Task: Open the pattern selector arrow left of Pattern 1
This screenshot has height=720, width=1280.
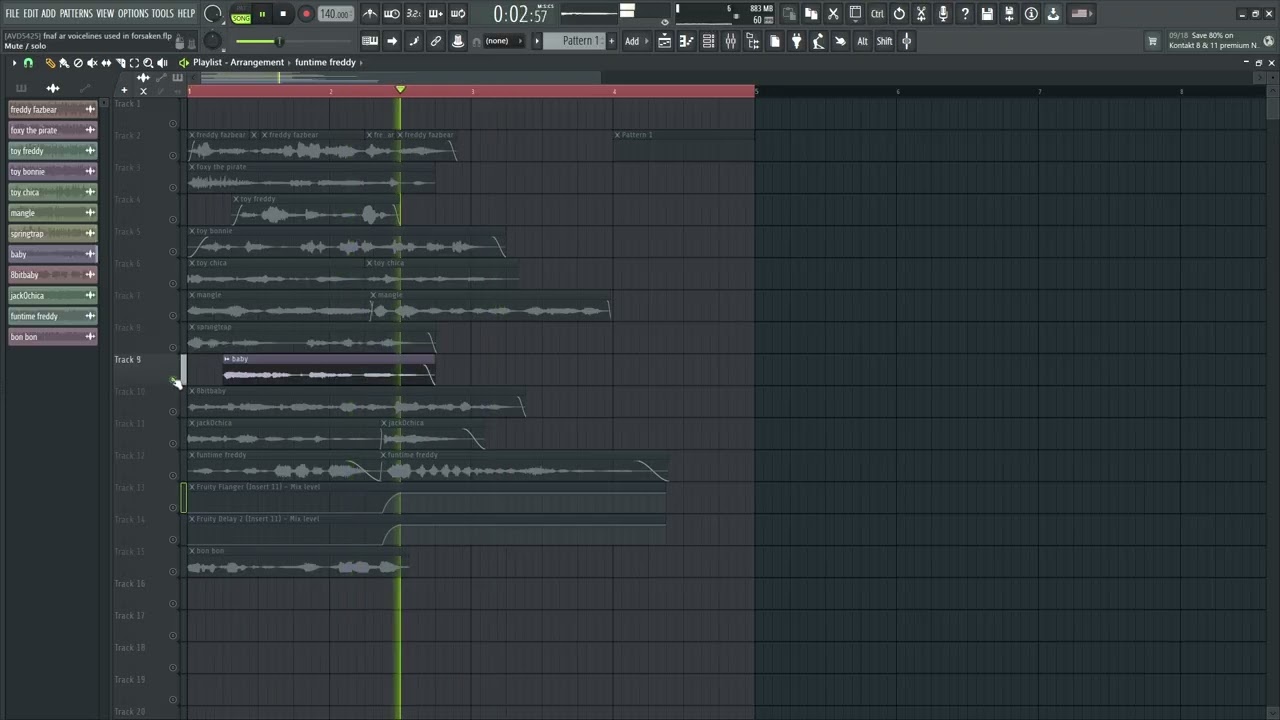Action: [x=537, y=41]
